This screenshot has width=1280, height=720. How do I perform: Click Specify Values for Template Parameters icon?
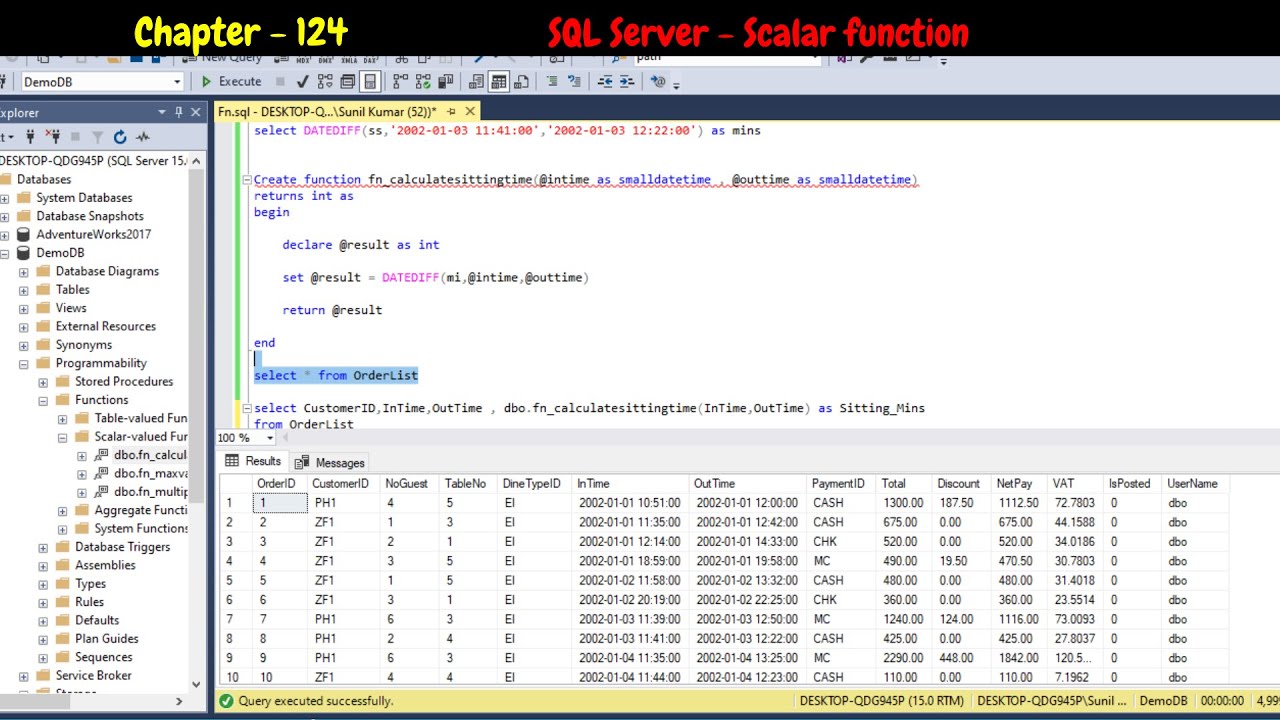click(x=658, y=82)
